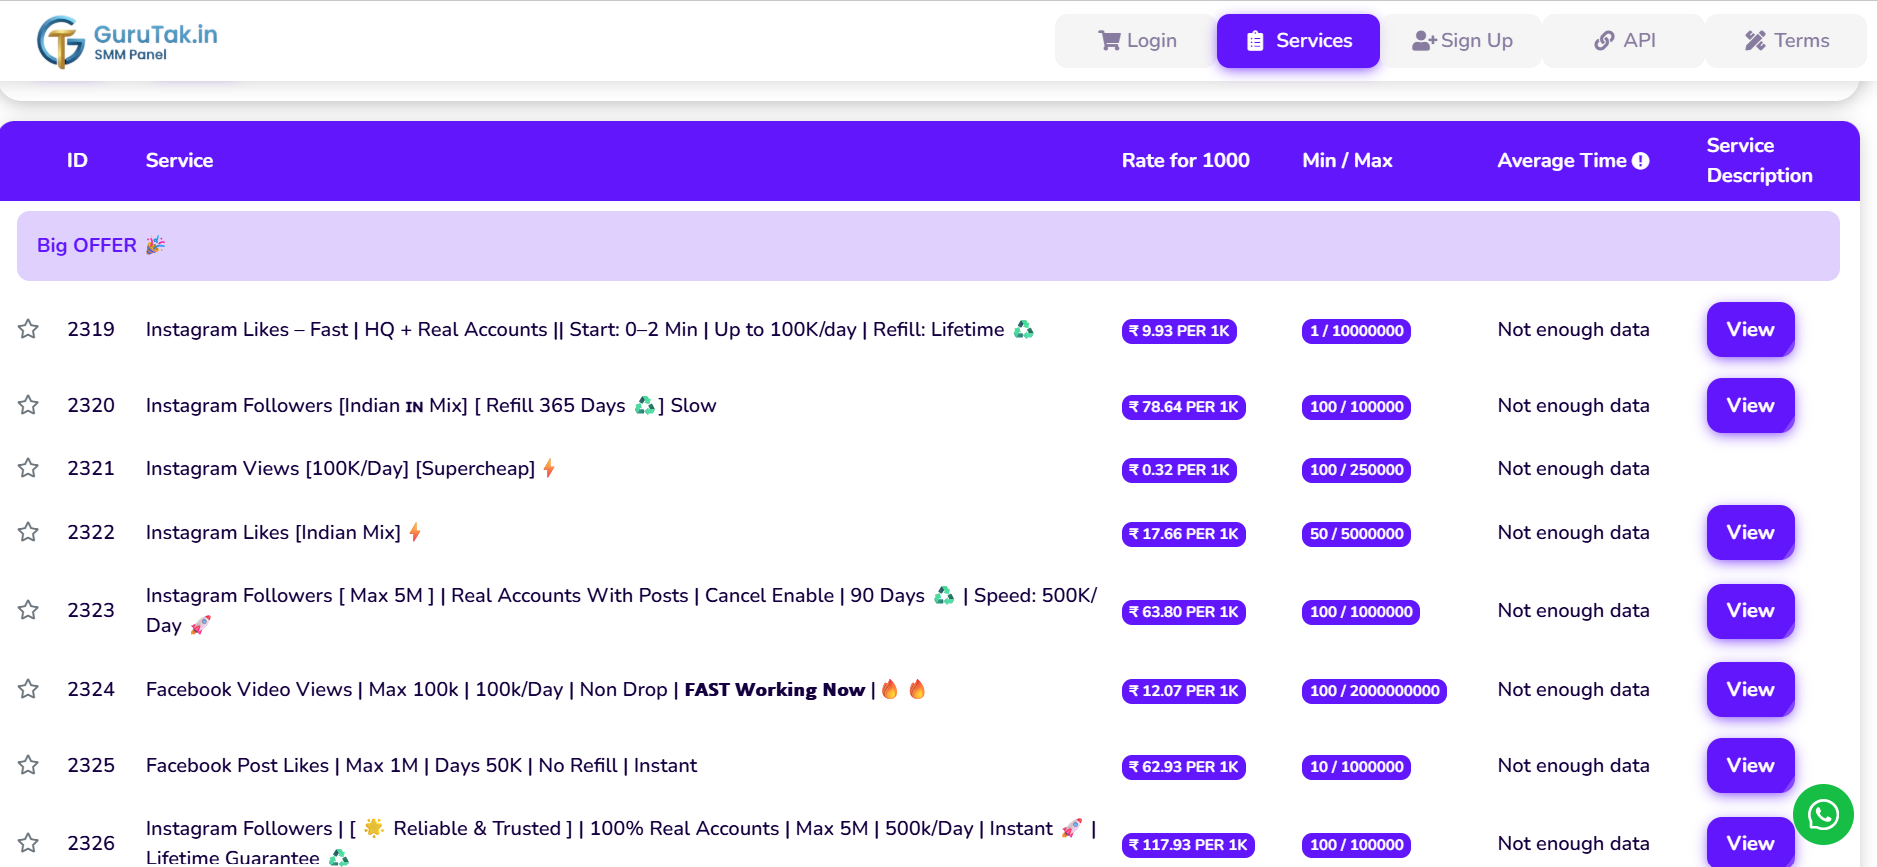Click the Service Description column header
The image size is (1877, 867).
[1759, 160]
